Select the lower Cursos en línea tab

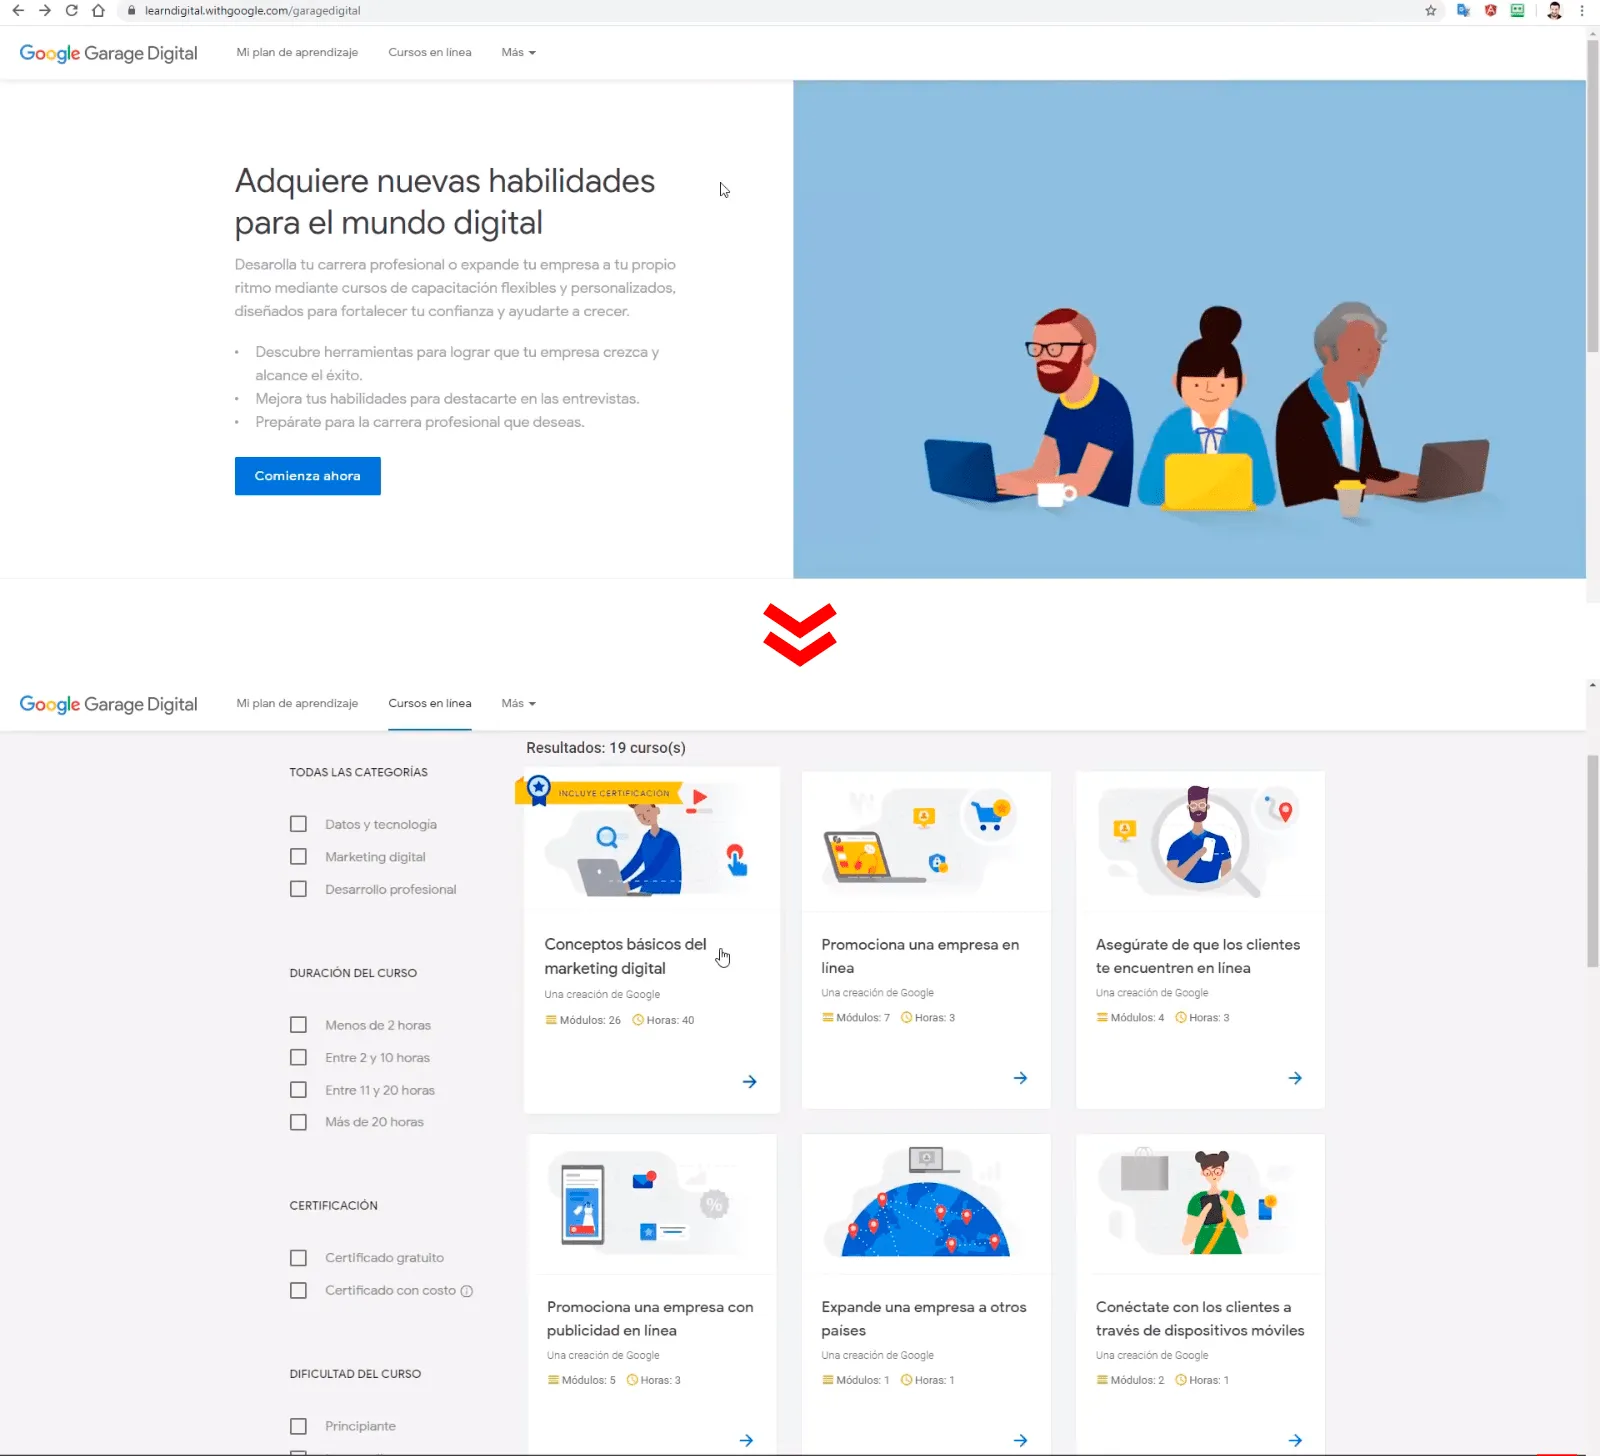pyautogui.click(x=430, y=703)
